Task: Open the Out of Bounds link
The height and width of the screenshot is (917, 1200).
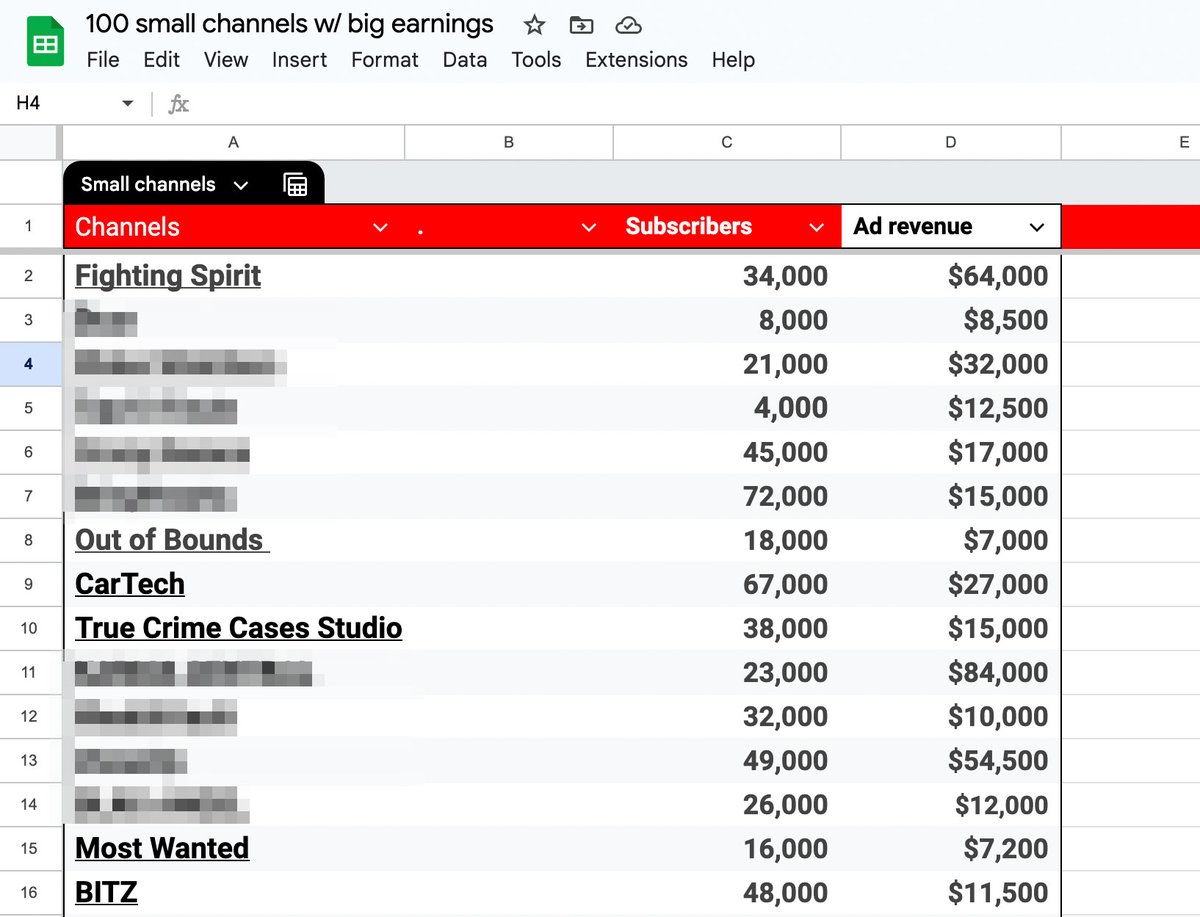Action: point(172,540)
